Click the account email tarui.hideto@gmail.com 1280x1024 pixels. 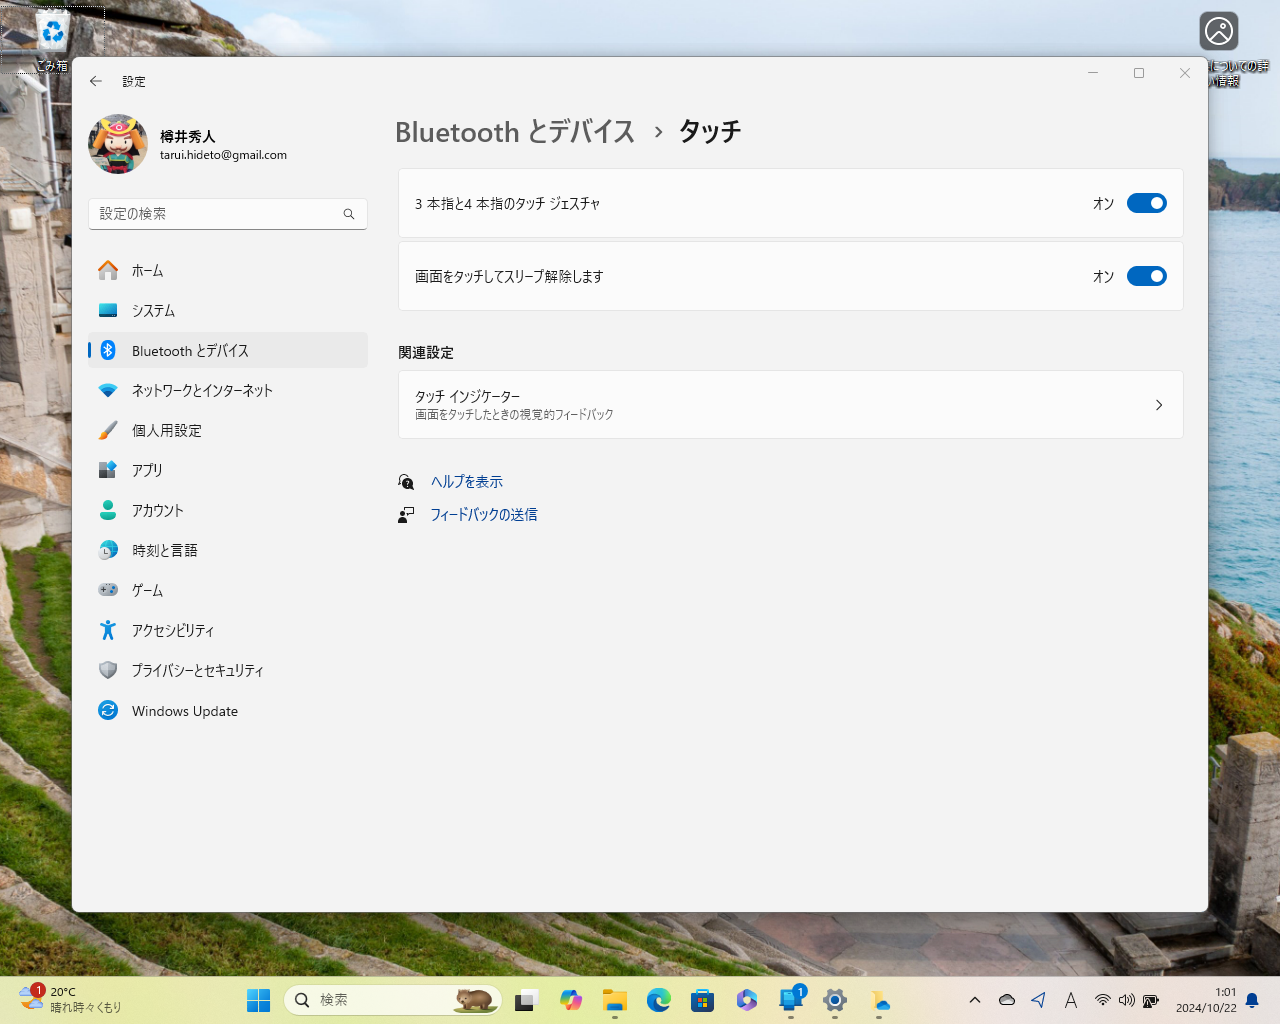pyautogui.click(x=223, y=155)
